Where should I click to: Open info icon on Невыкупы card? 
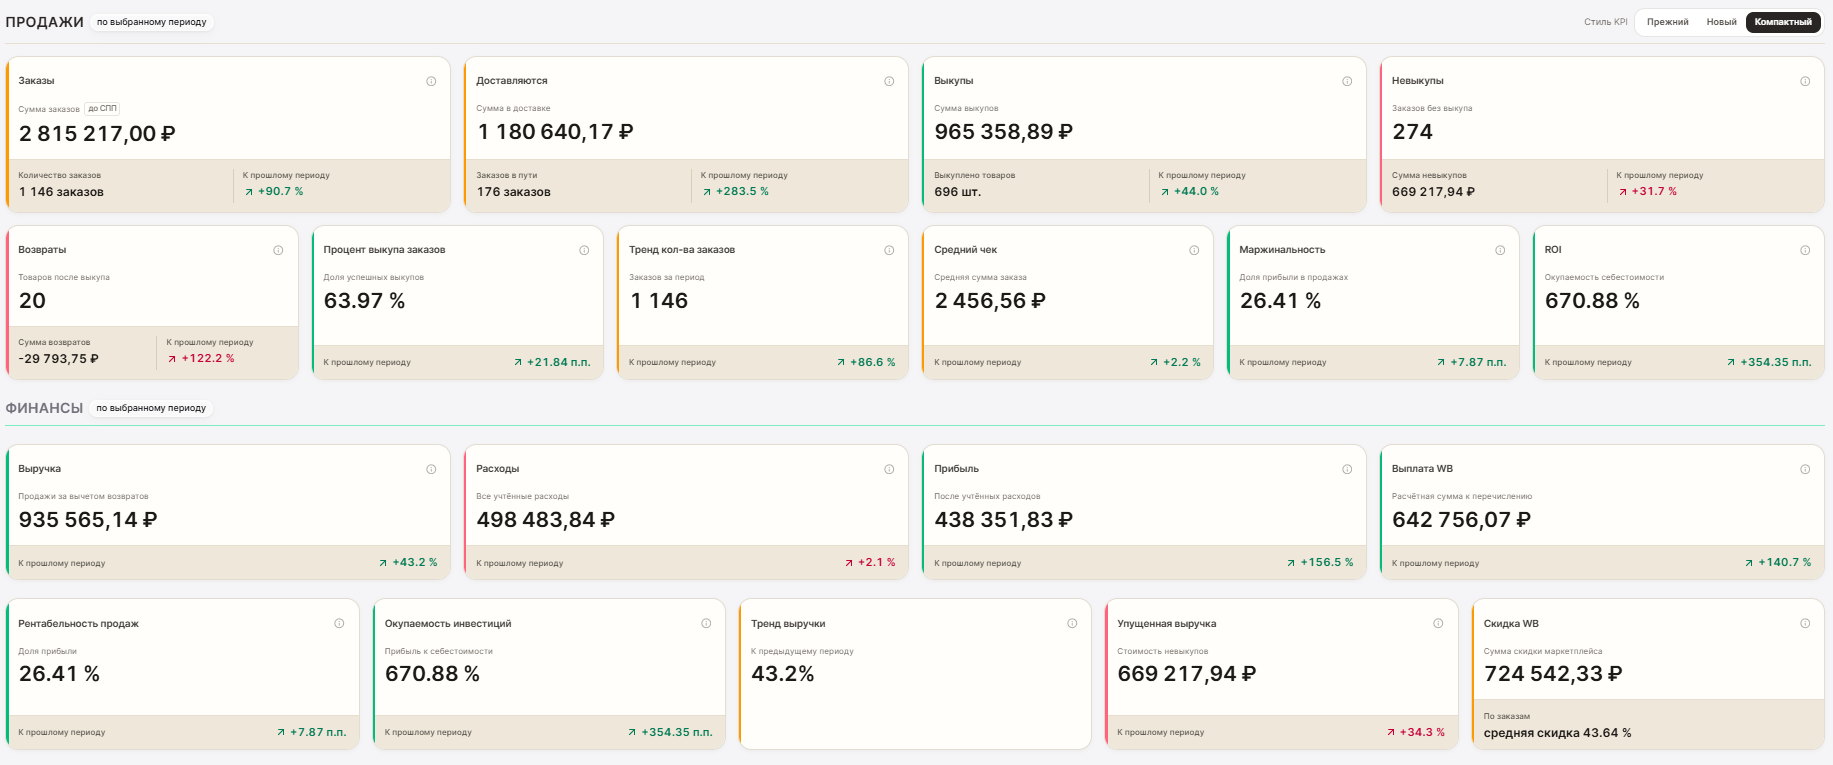tap(1805, 81)
